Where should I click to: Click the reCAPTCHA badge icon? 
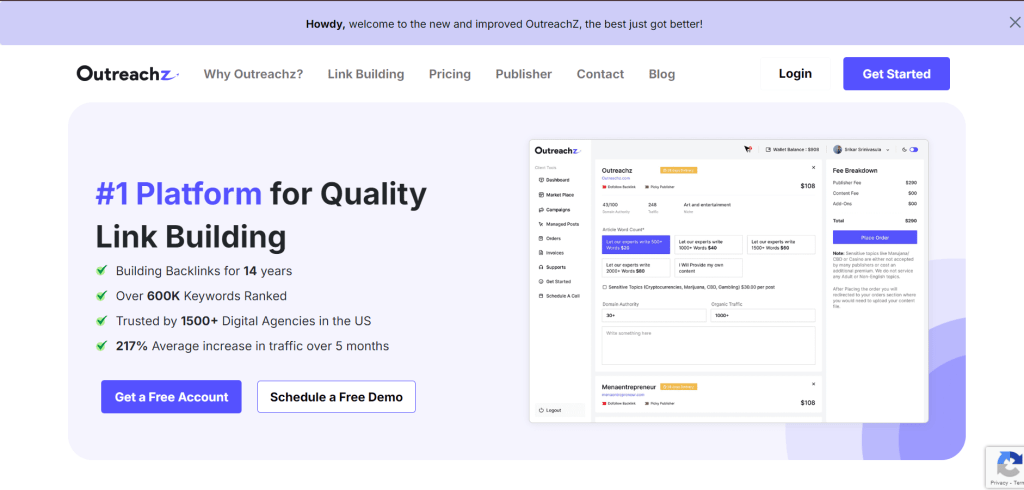pos(1010,465)
